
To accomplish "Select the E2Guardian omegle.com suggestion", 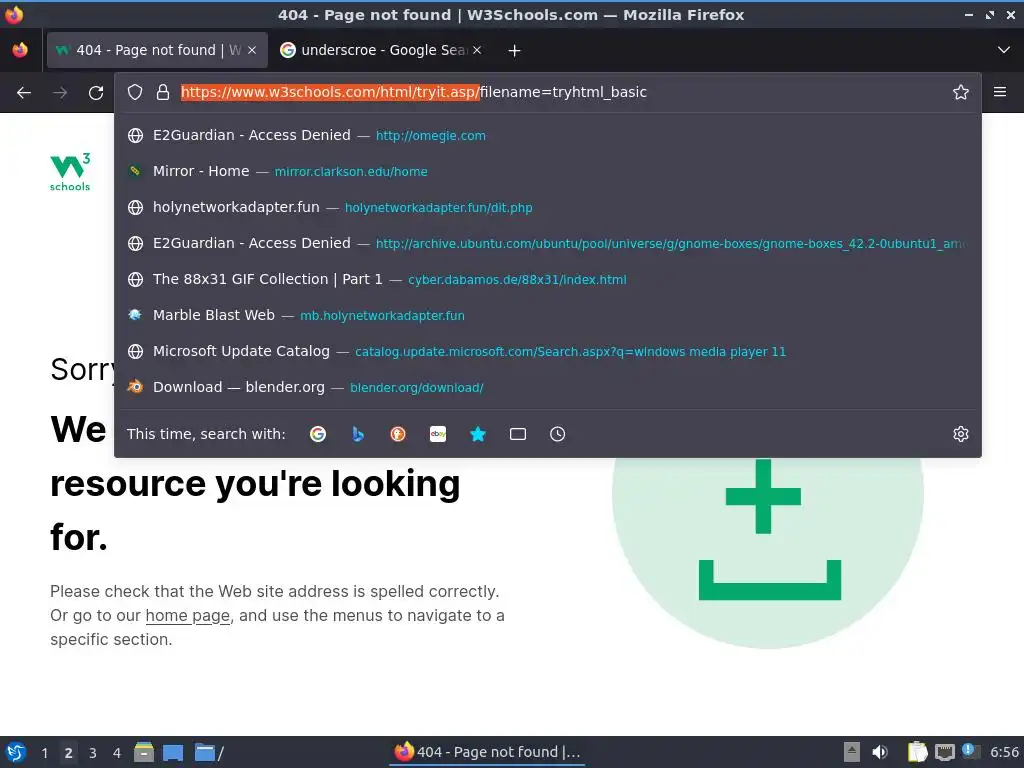I will 547,135.
